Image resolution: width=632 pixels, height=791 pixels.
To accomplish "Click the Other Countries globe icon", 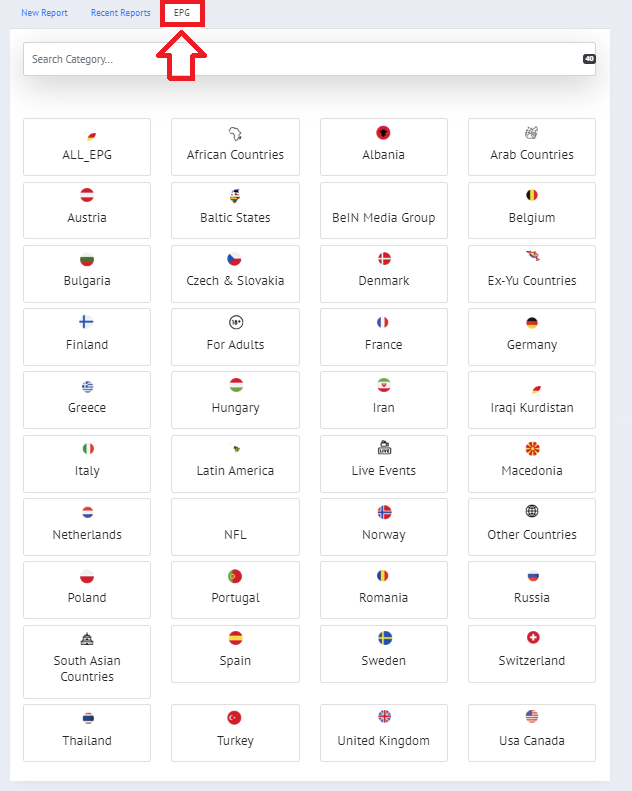I will (532, 511).
